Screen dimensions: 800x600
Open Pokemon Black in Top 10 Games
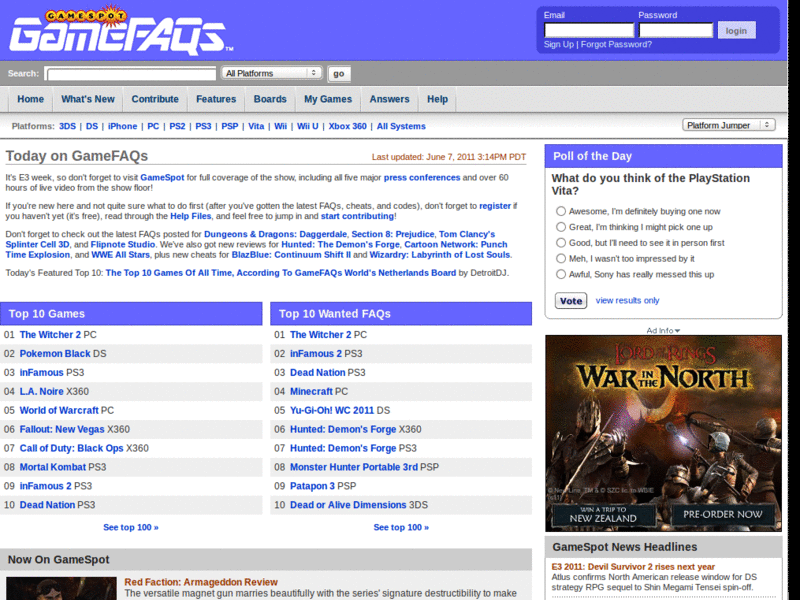point(55,354)
